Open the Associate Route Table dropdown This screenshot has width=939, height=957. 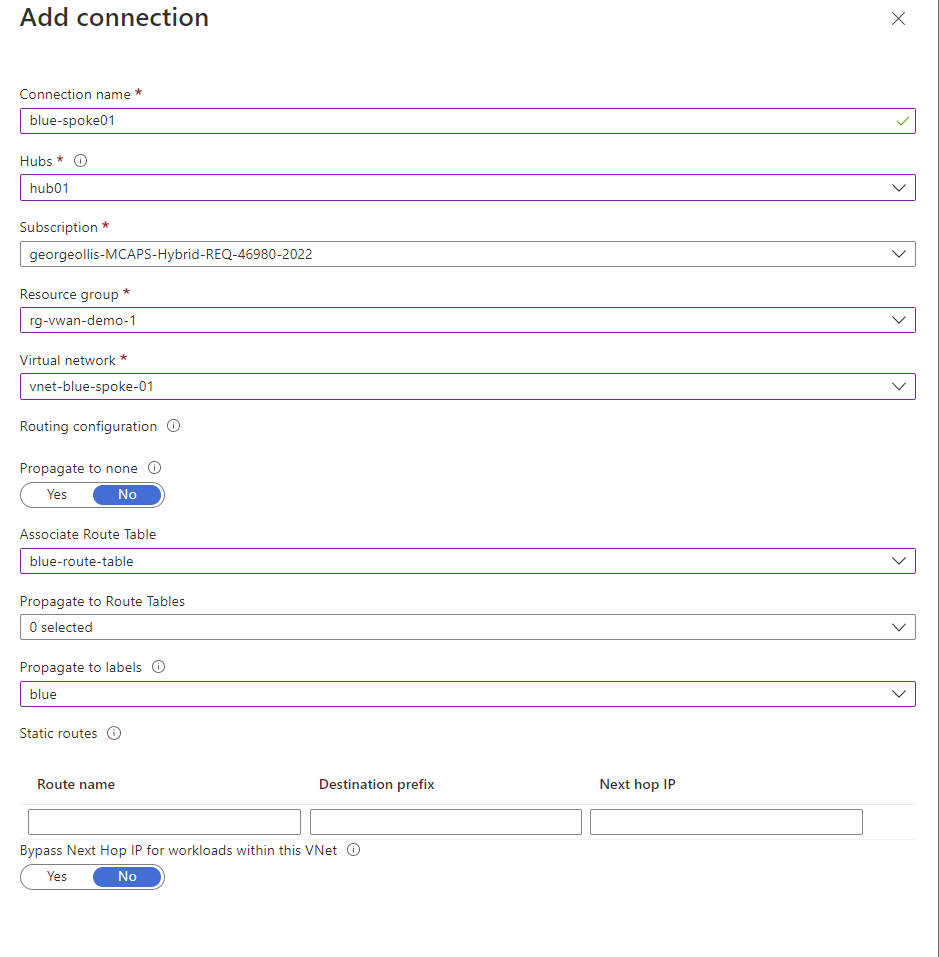pyautogui.click(x=900, y=561)
